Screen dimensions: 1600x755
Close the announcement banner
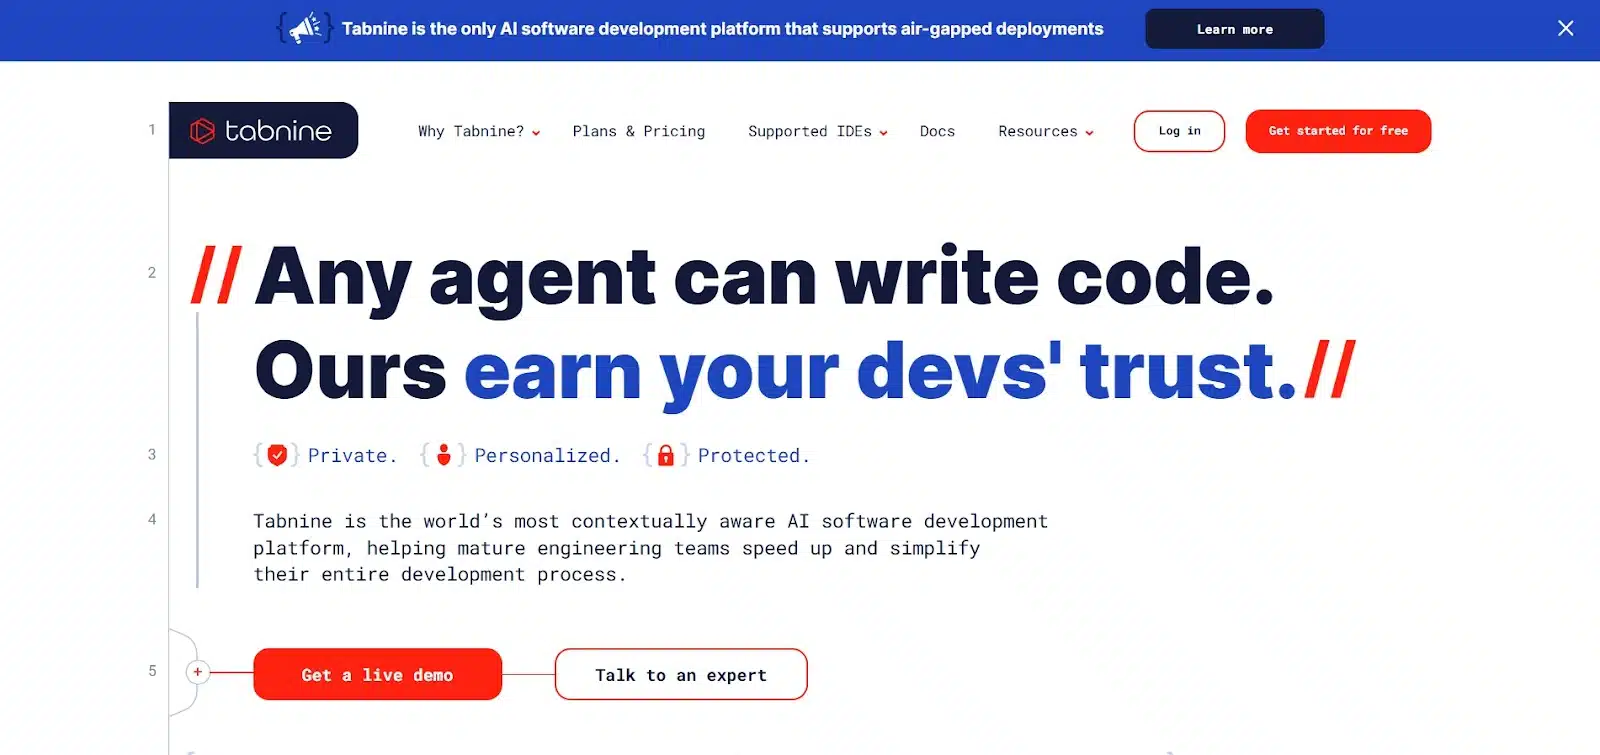pos(1566,28)
